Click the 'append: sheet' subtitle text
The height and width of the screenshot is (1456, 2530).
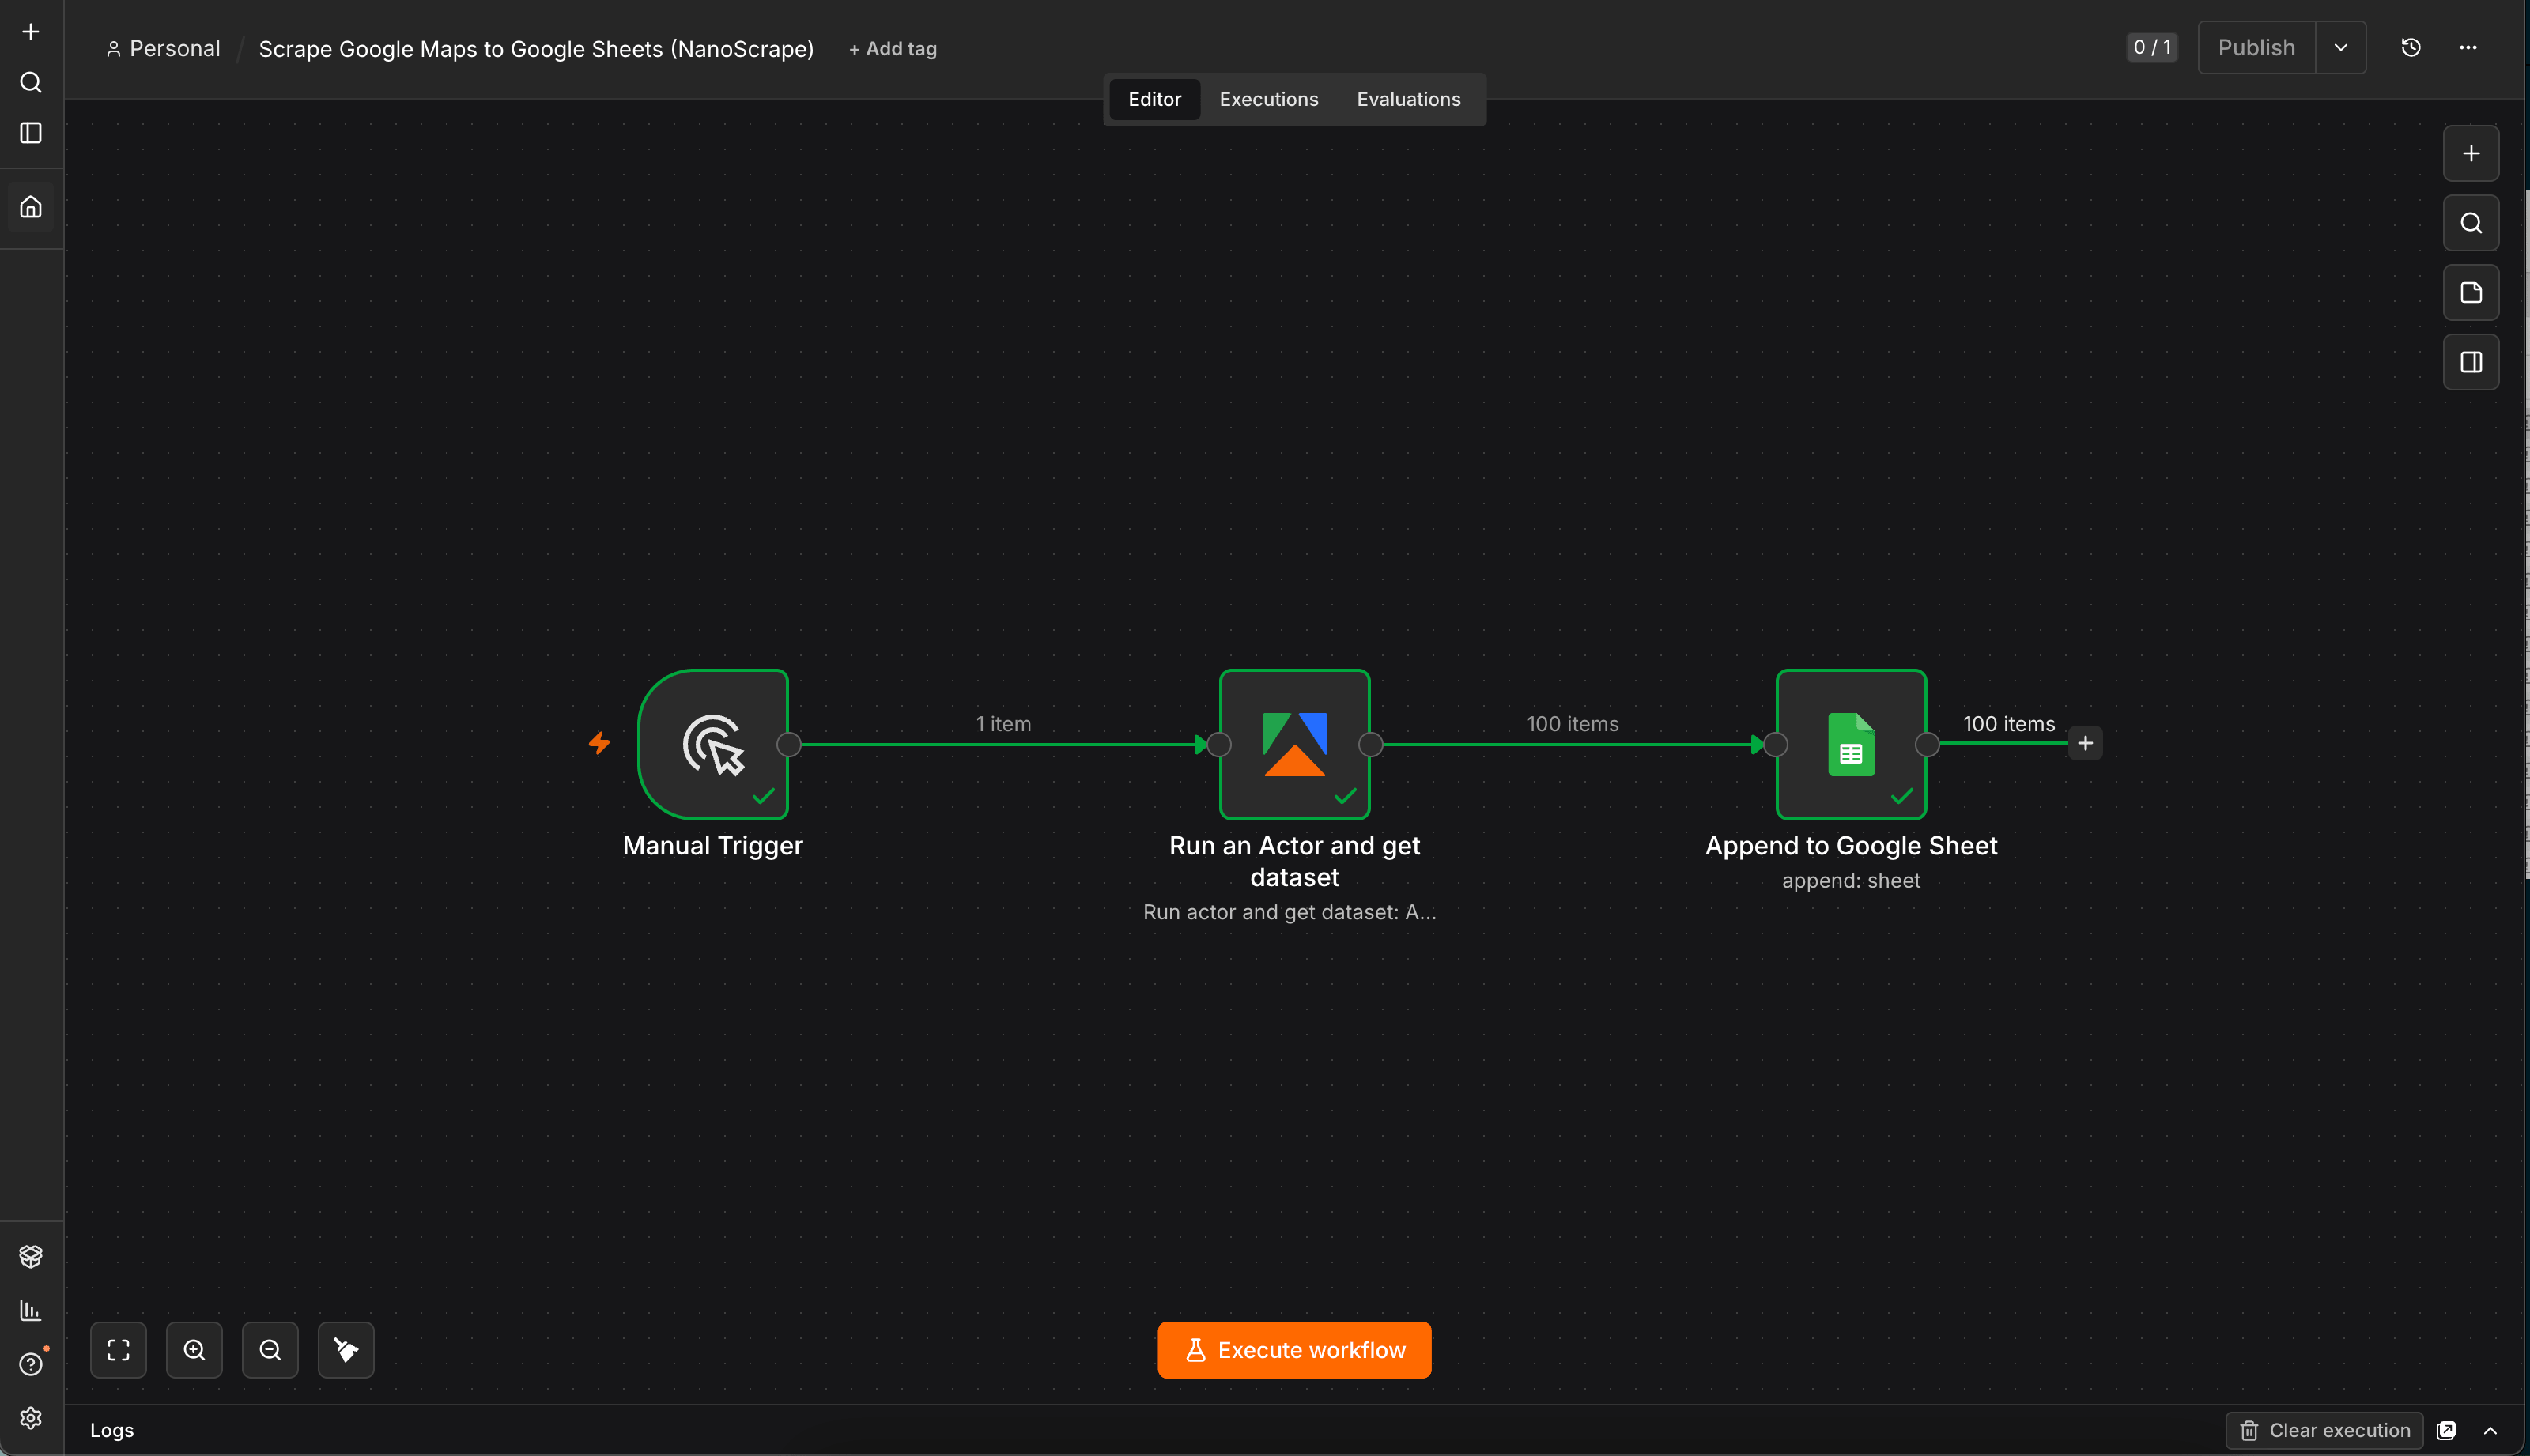[x=1851, y=881]
